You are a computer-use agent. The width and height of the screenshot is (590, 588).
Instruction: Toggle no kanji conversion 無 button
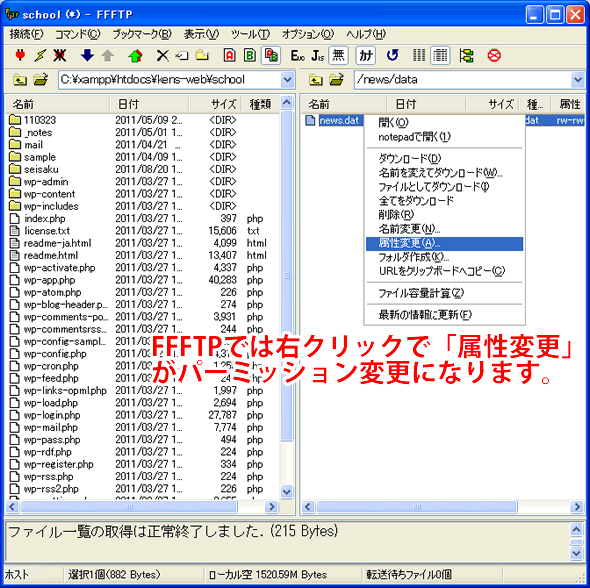pyautogui.click(x=338, y=56)
